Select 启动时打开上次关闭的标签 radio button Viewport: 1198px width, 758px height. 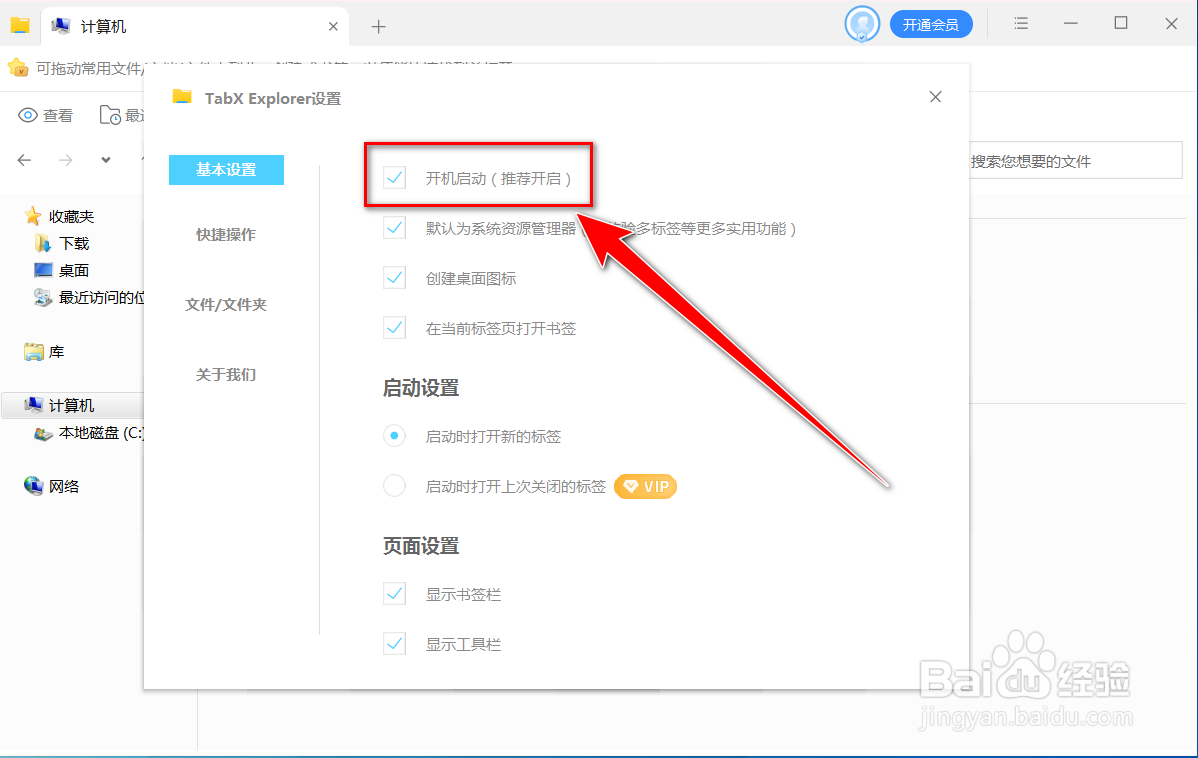click(394, 486)
